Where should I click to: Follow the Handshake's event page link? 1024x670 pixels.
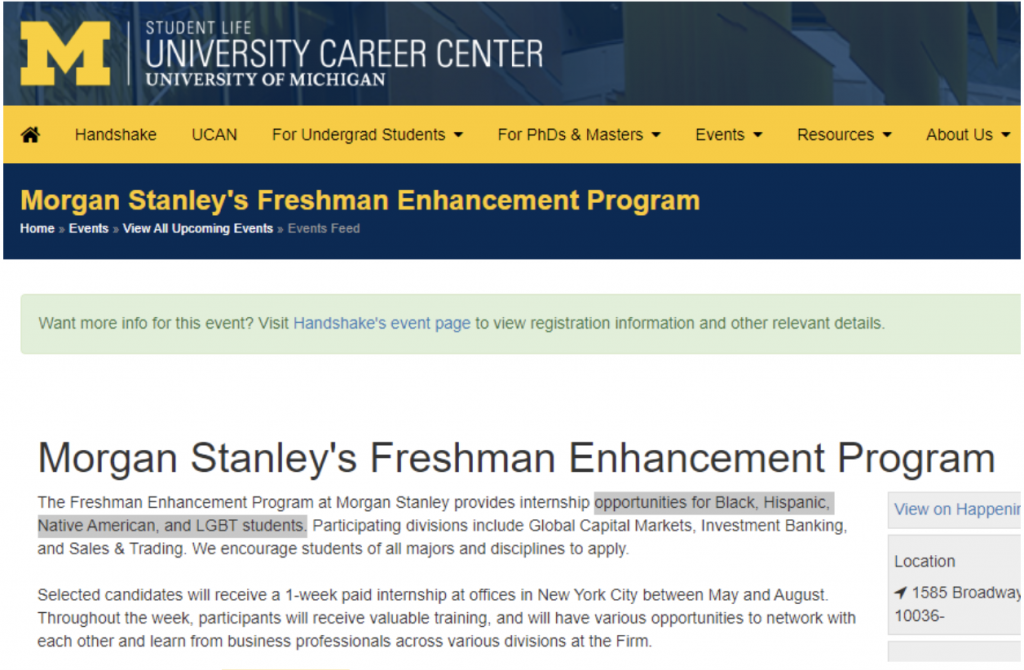click(x=382, y=323)
